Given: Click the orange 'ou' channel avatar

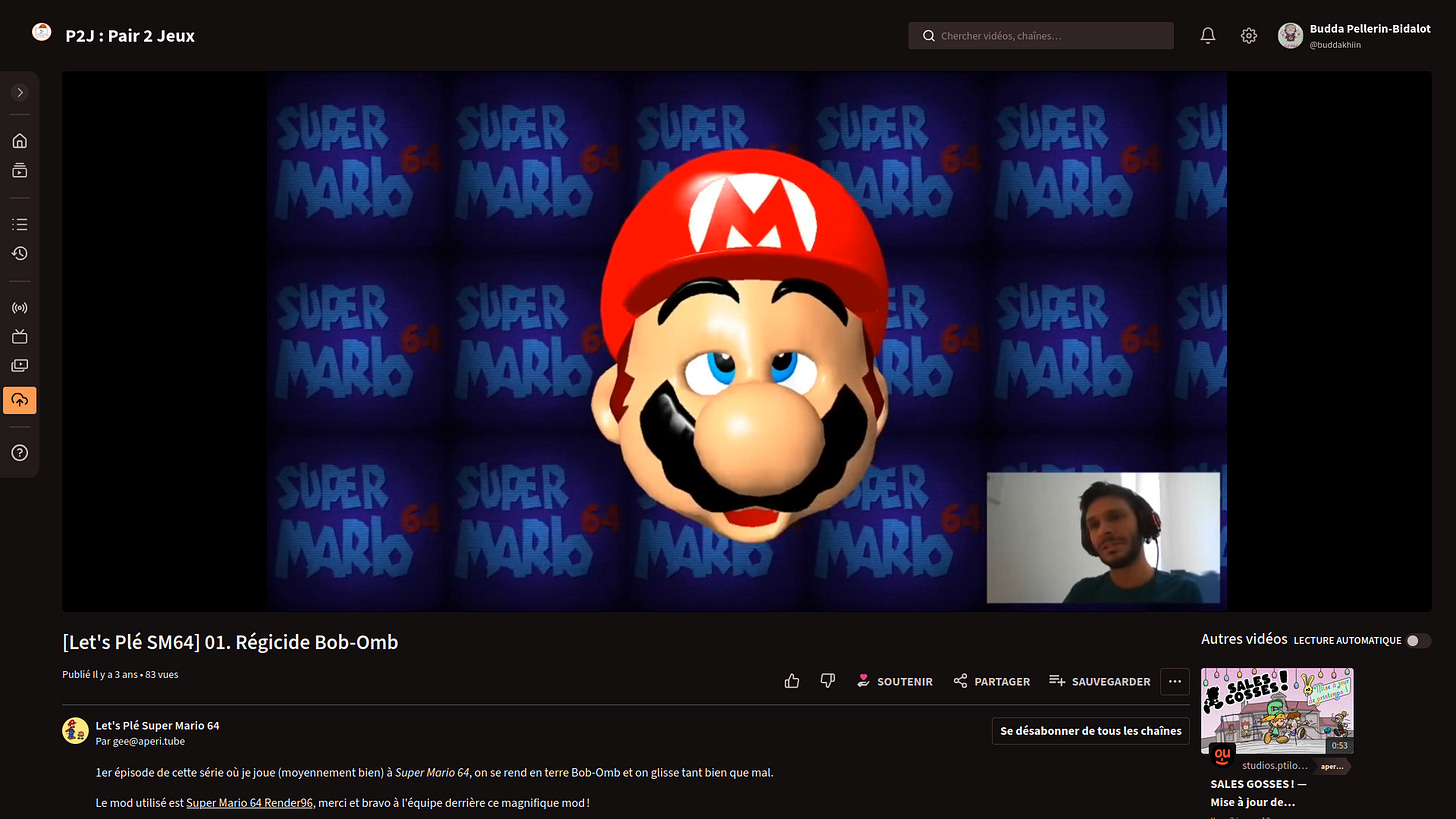Looking at the screenshot, I should pyautogui.click(x=1222, y=756).
